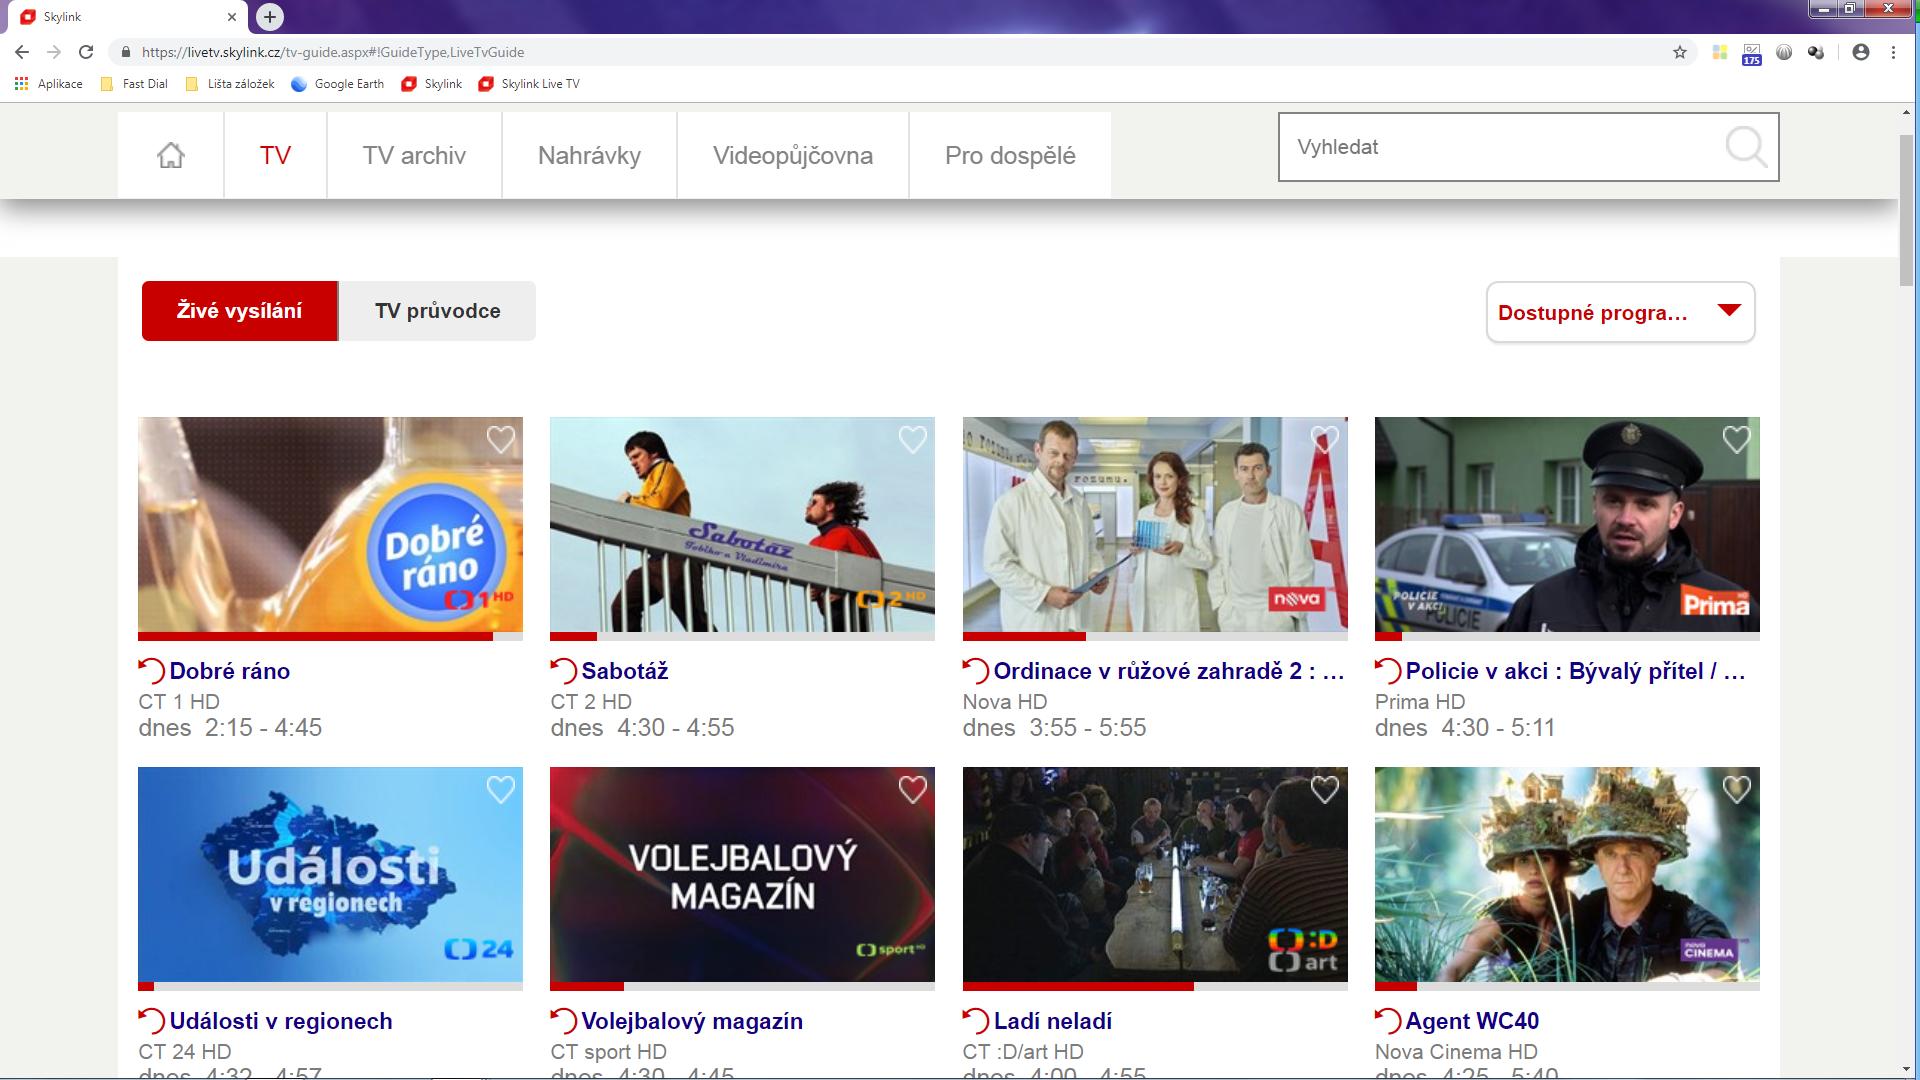Open Ladí neladí title link
Image resolution: width=1920 pixels, height=1080 pixels.
tap(1053, 1021)
